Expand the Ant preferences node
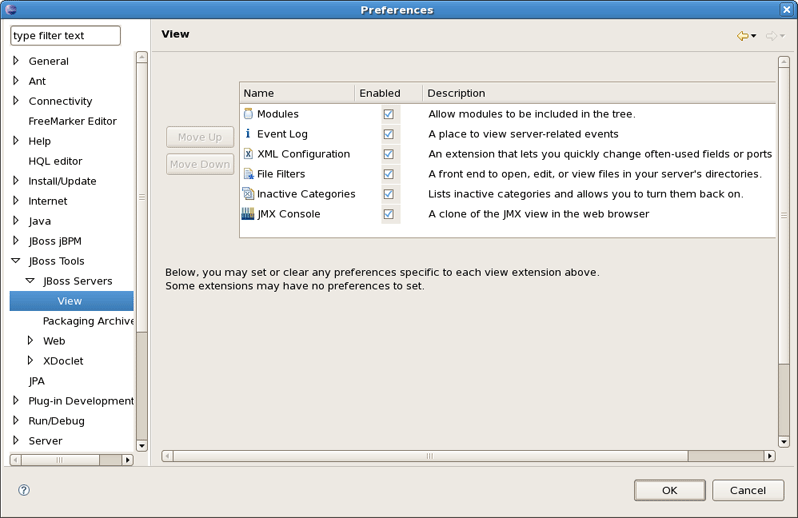 [x=16, y=80]
